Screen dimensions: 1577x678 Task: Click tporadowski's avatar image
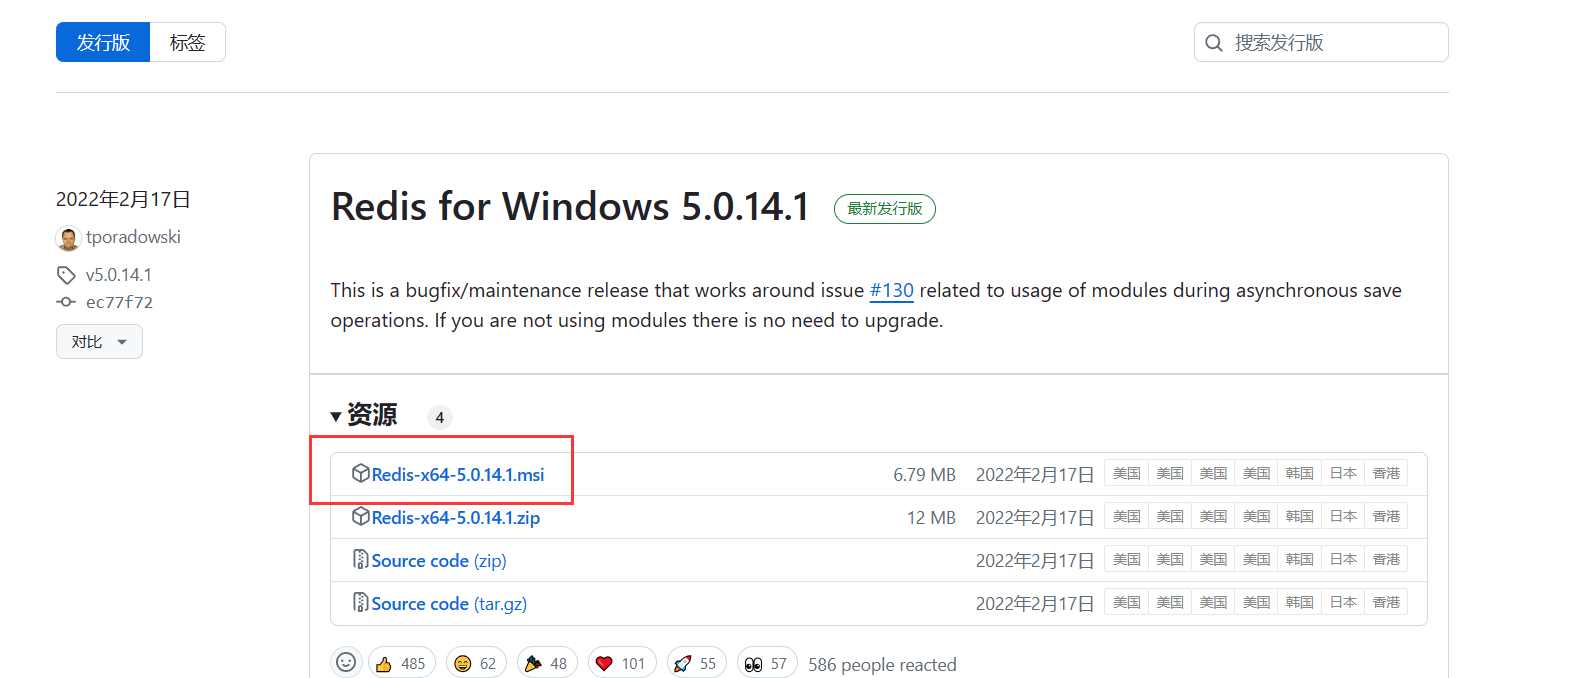coord(68,239)
